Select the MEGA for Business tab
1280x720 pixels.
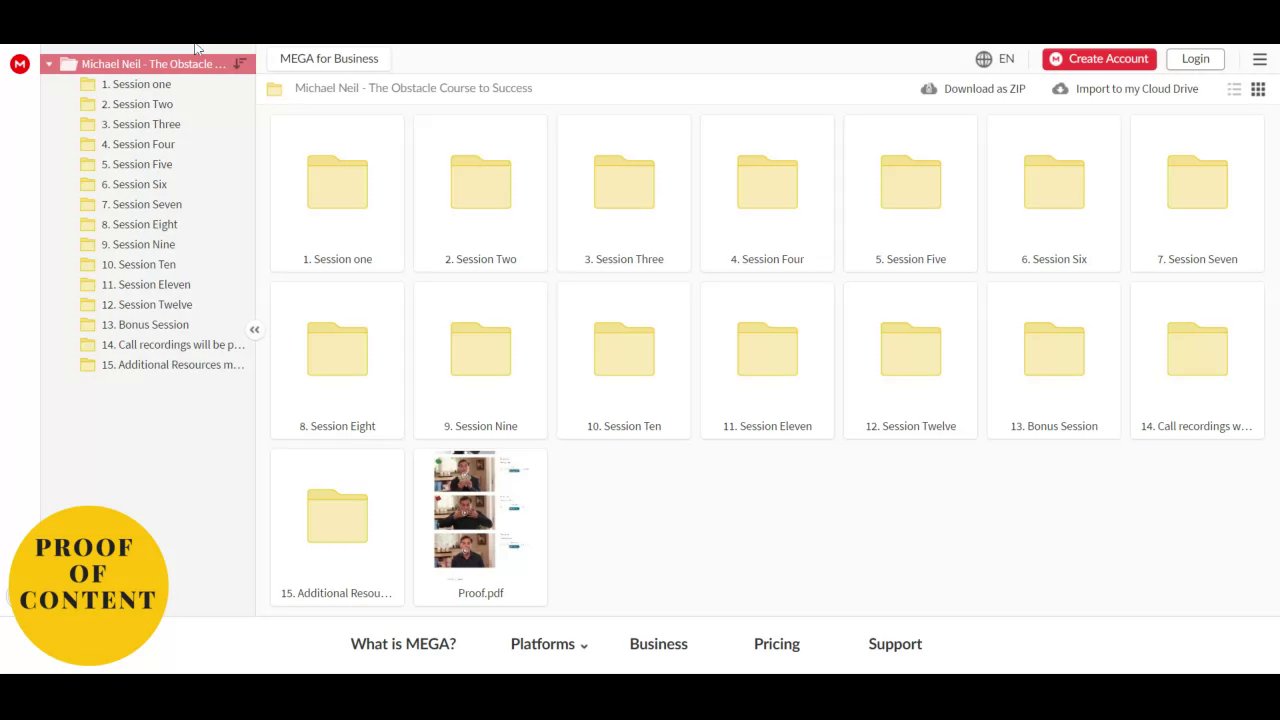pyautogui.click(x=329, y=59)
